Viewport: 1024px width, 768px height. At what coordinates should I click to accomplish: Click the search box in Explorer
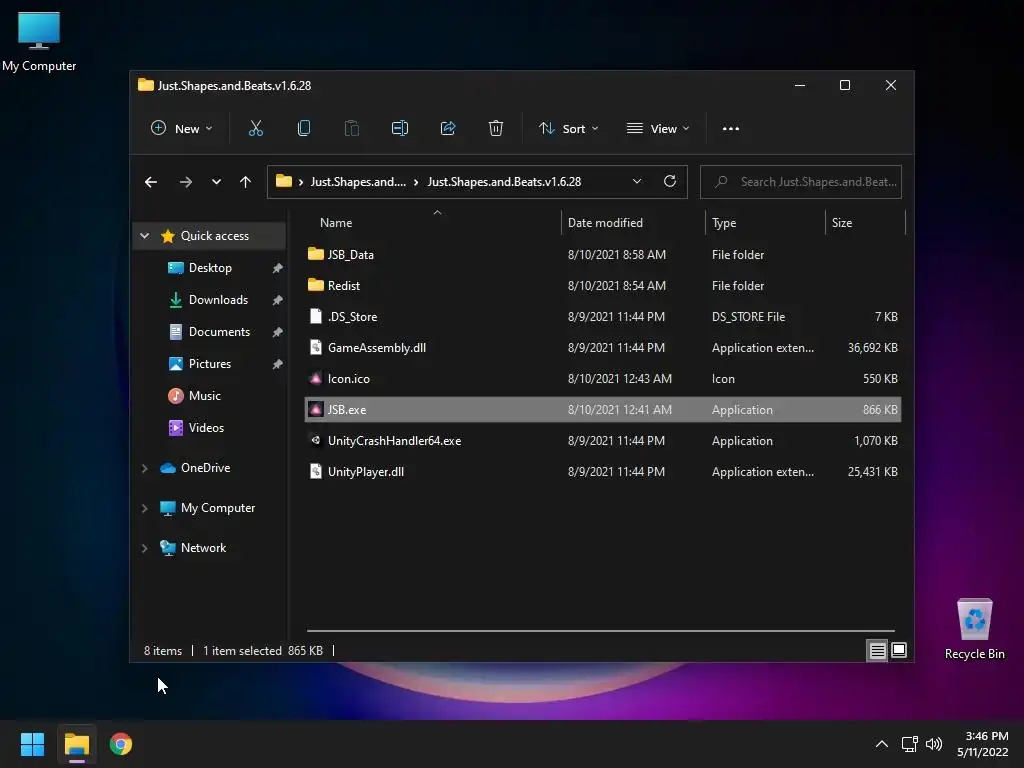tap(801, 182)
